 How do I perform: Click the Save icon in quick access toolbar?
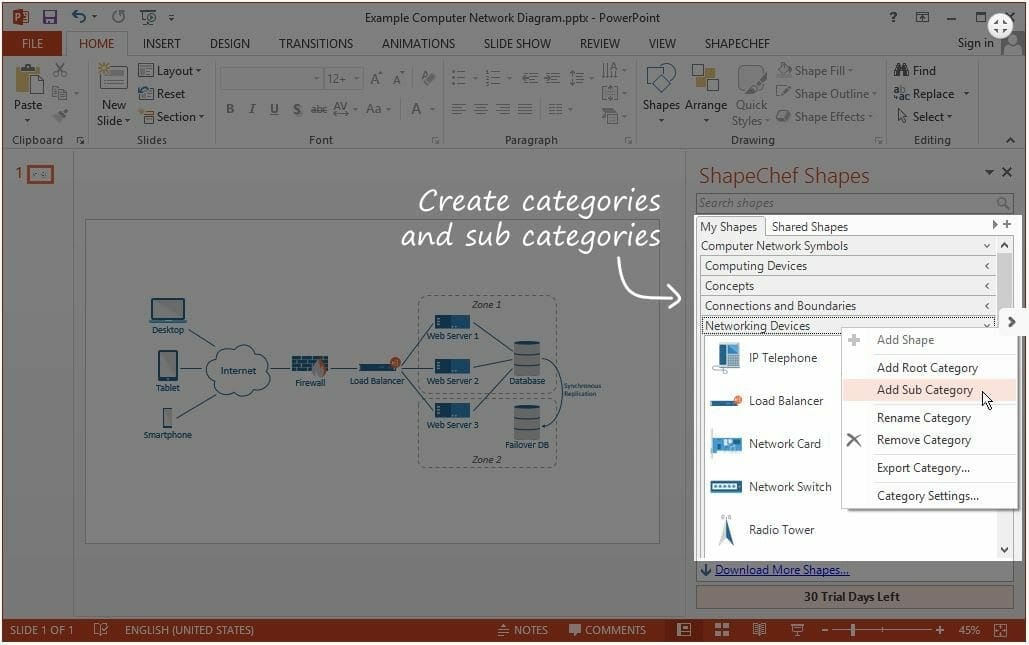tap(49, 17)
